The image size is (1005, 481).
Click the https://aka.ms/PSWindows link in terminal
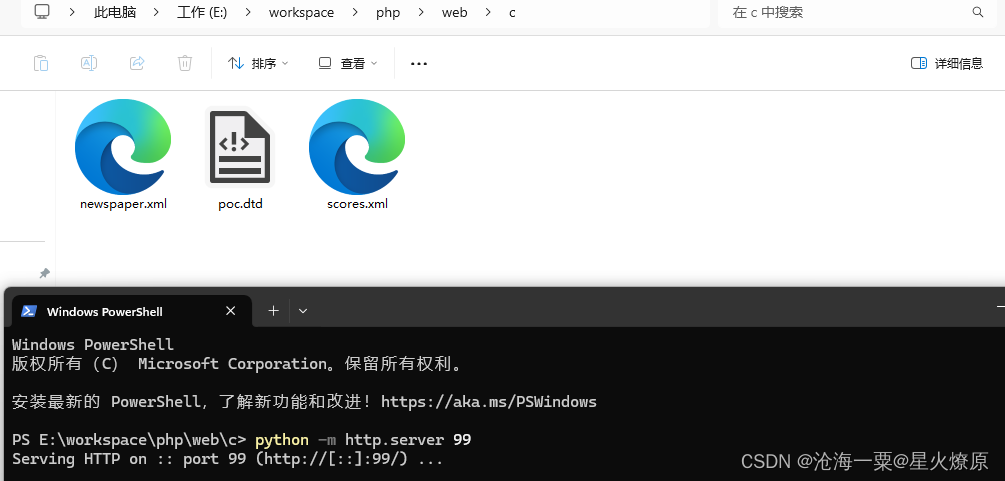tap(489, 402)
